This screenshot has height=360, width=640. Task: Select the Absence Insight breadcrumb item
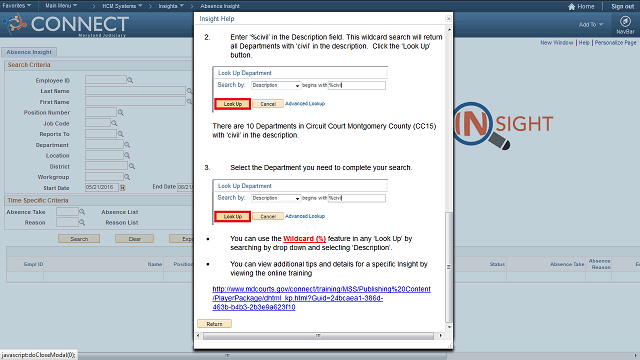pyautogui.click(x=220, y=6)
